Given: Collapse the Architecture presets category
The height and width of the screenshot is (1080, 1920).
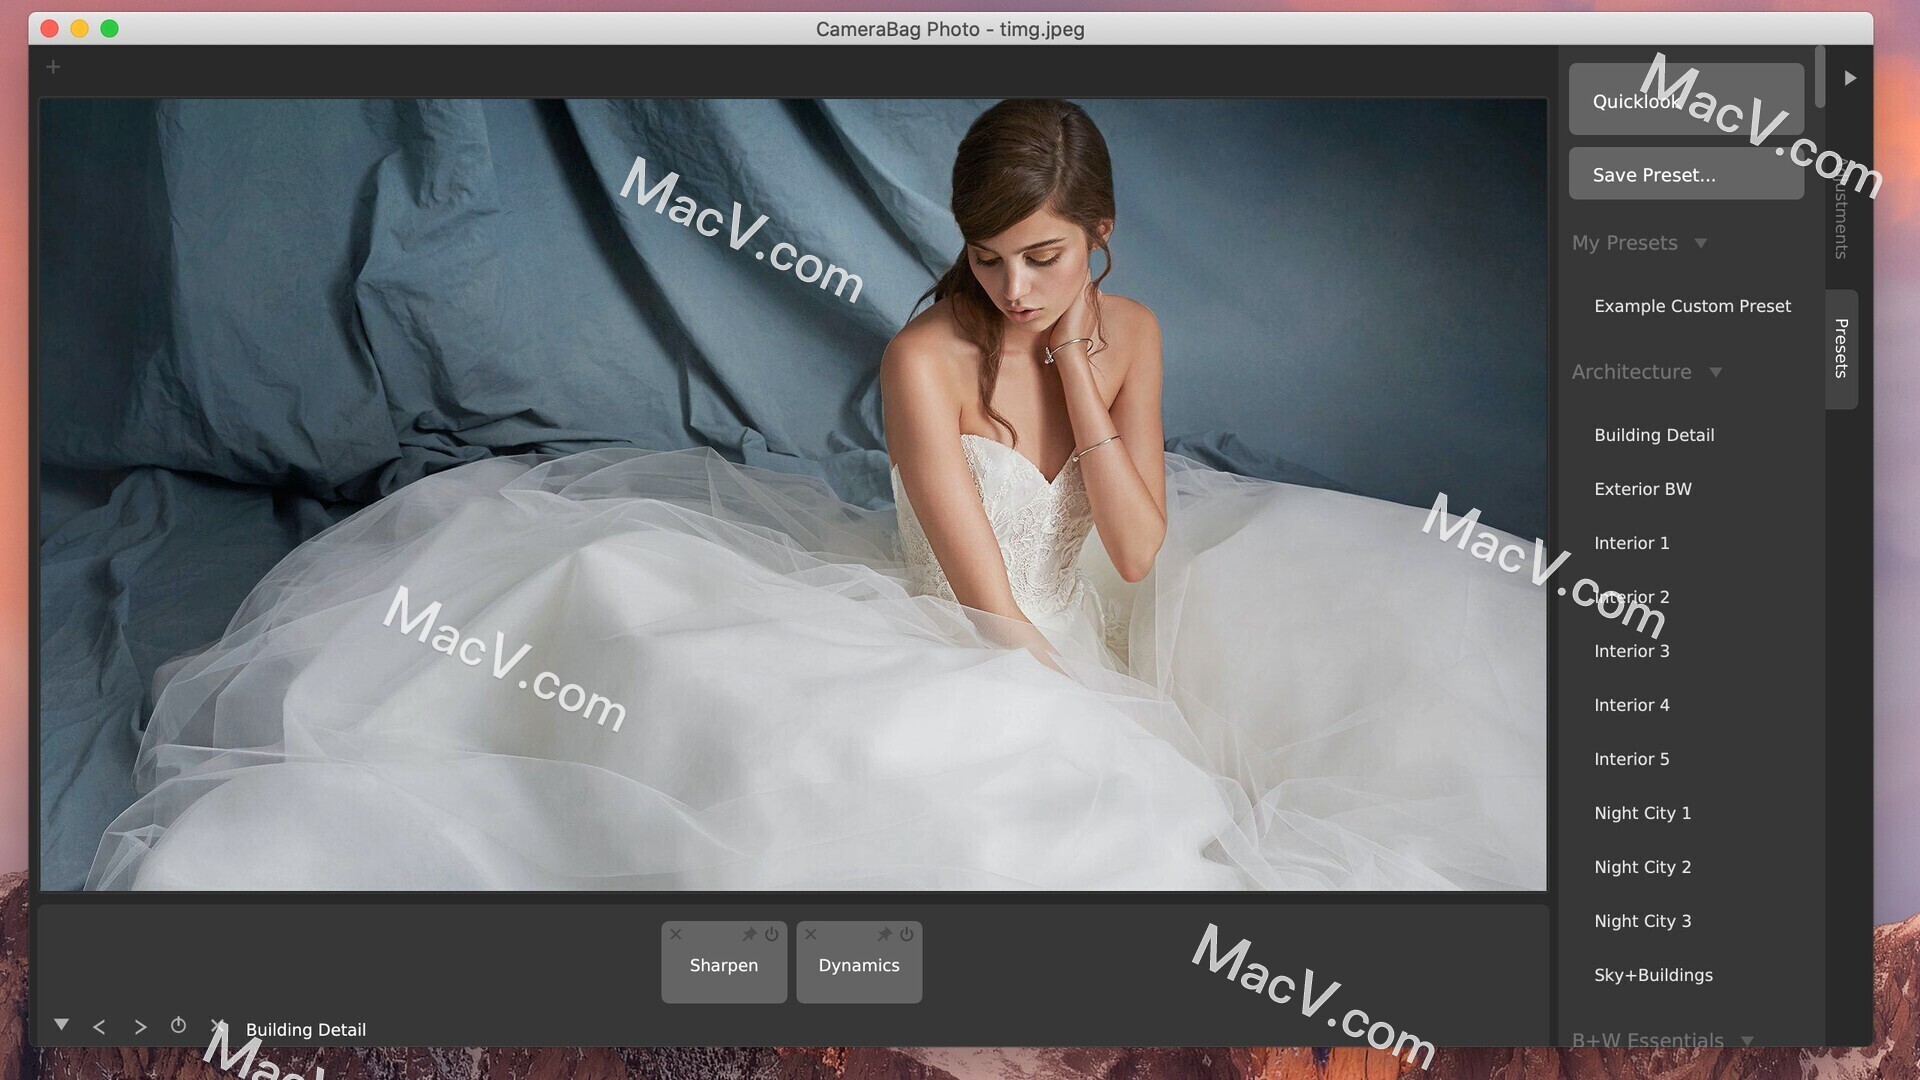Looking at the screenshot, I should (x=1715, y=372).
